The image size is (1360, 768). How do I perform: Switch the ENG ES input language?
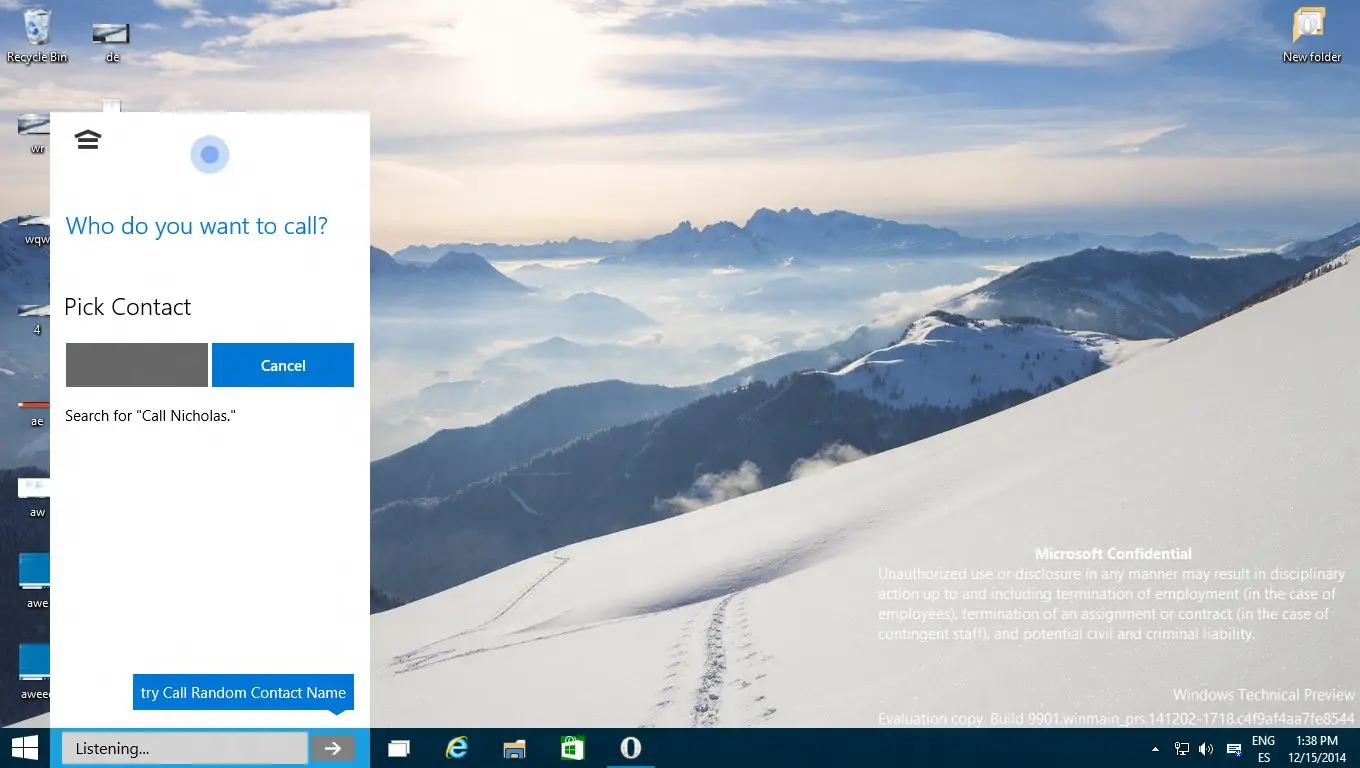[x=1264, y=749]
